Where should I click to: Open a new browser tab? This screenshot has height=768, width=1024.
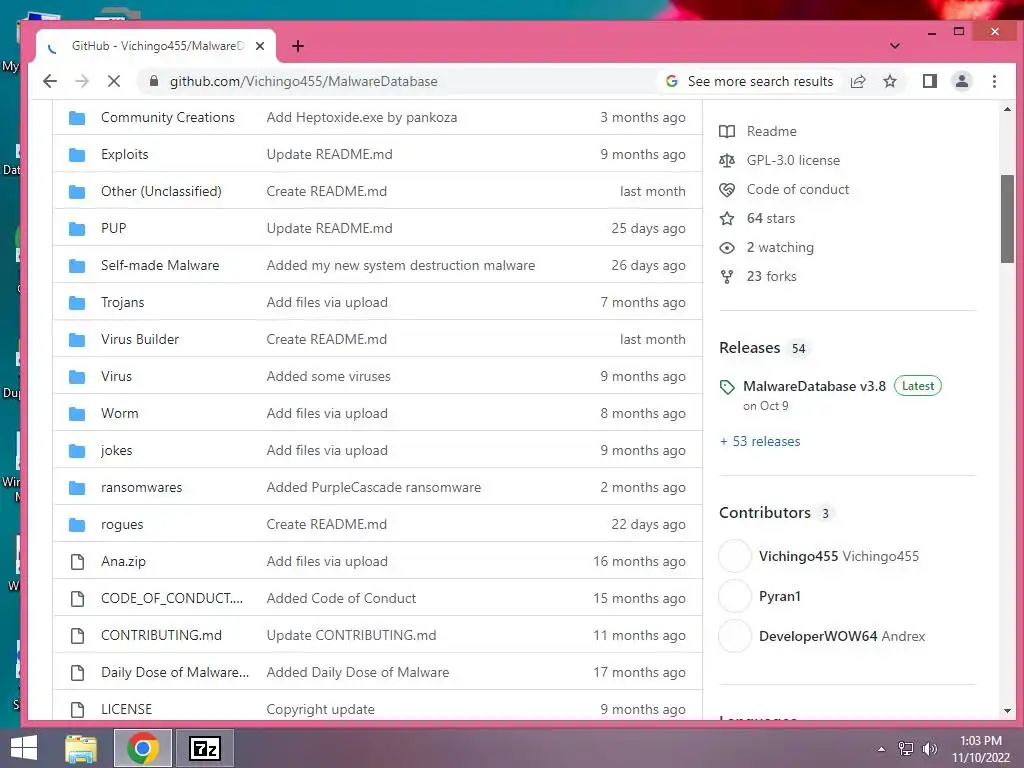298,46
